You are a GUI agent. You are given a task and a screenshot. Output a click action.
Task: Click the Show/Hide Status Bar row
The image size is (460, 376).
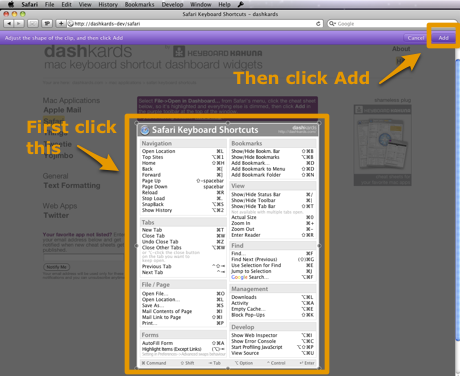(273, 194)
